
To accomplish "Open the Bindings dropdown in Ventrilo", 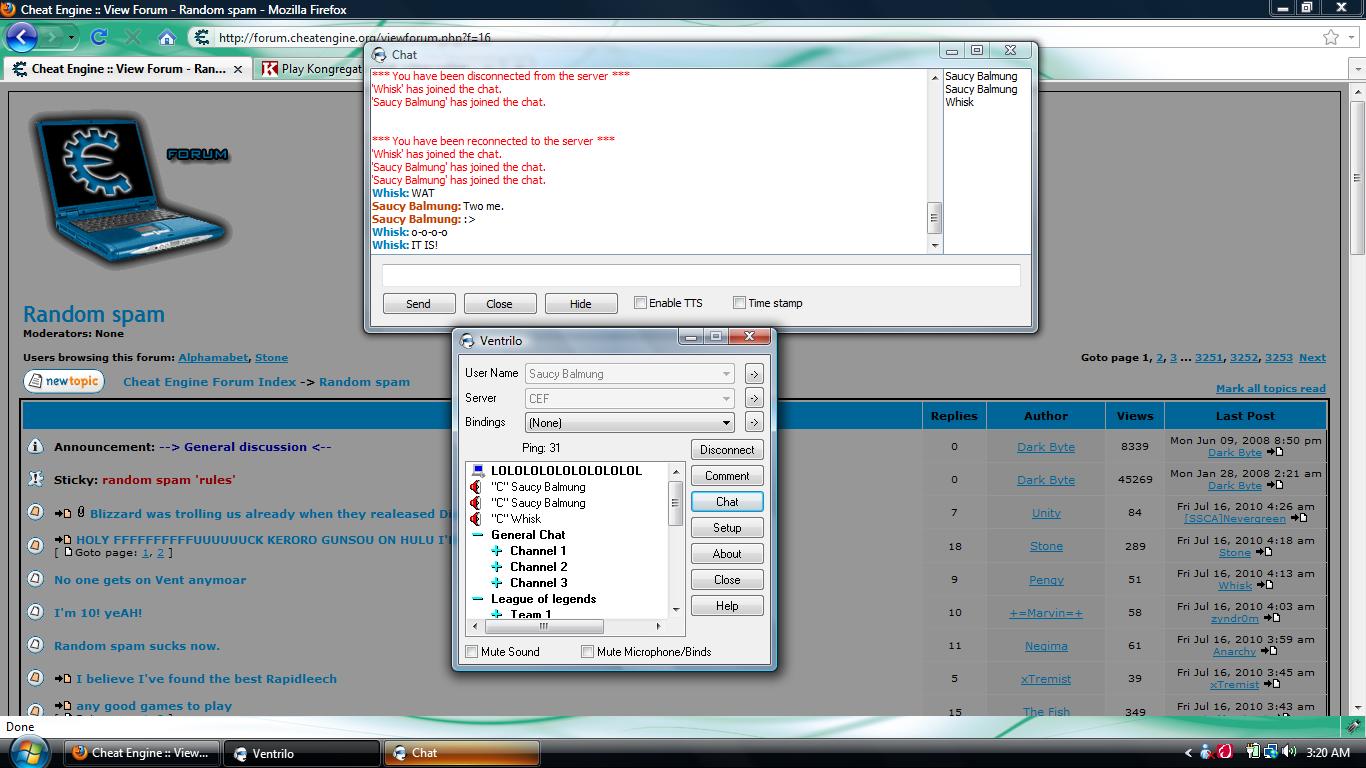I will [x=727, y=423].
